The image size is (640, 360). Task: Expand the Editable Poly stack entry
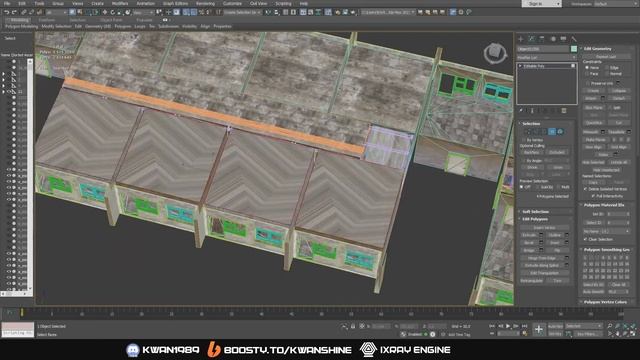click(x=520, y=66)
